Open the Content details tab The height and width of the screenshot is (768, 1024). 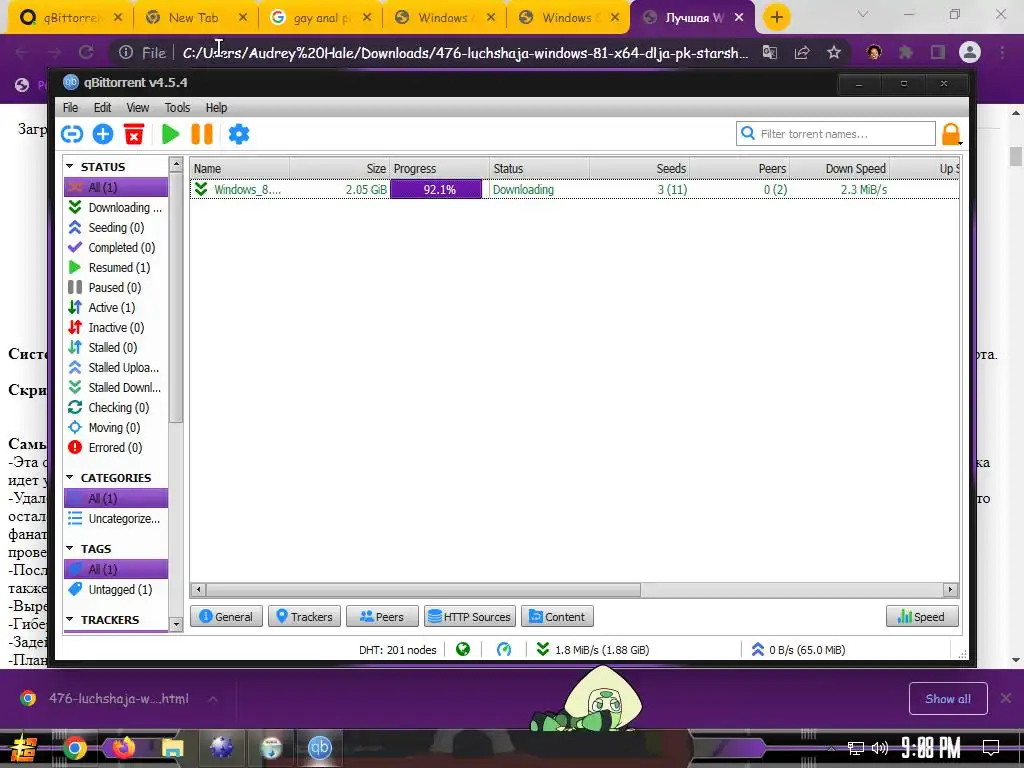pos(557,616)
